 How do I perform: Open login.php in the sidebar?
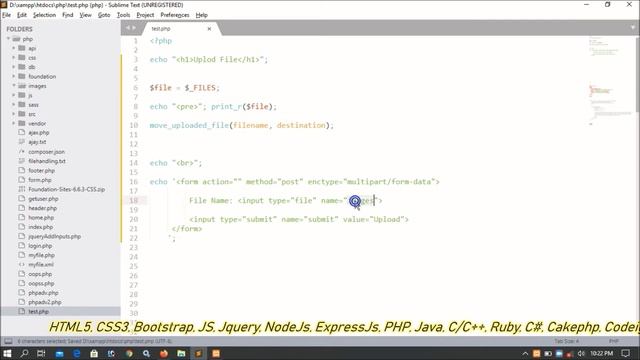pyautogui.click(x=40, y=246)
